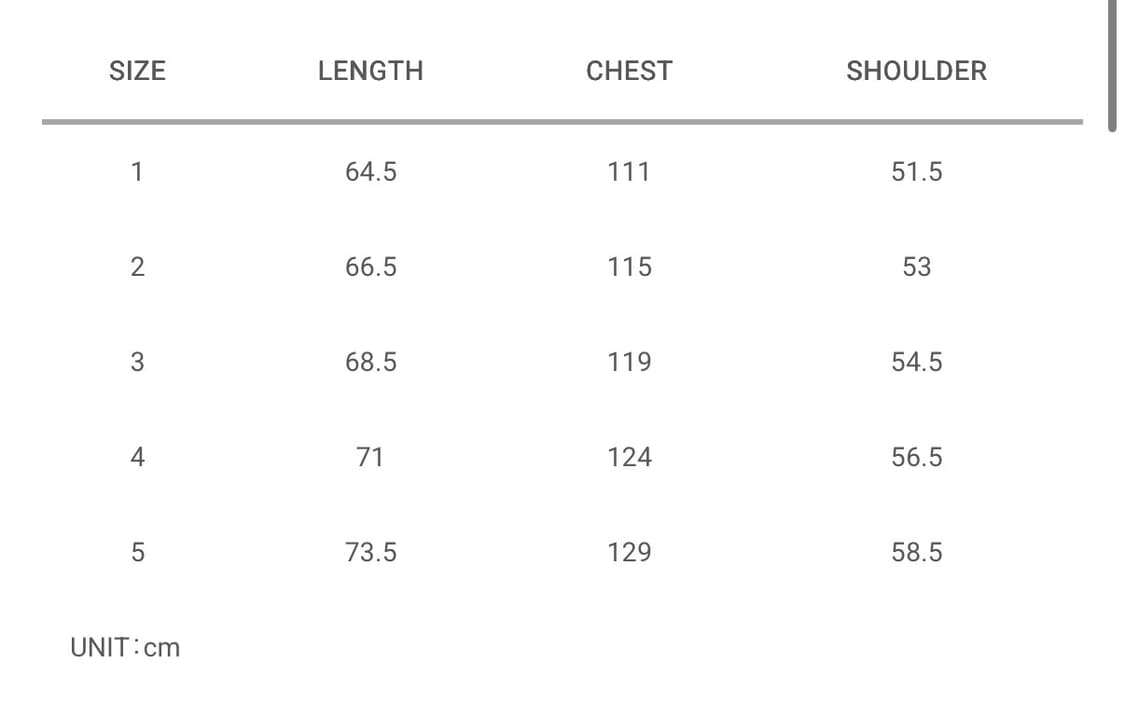Click the SIZE column header

click(137, 71)
